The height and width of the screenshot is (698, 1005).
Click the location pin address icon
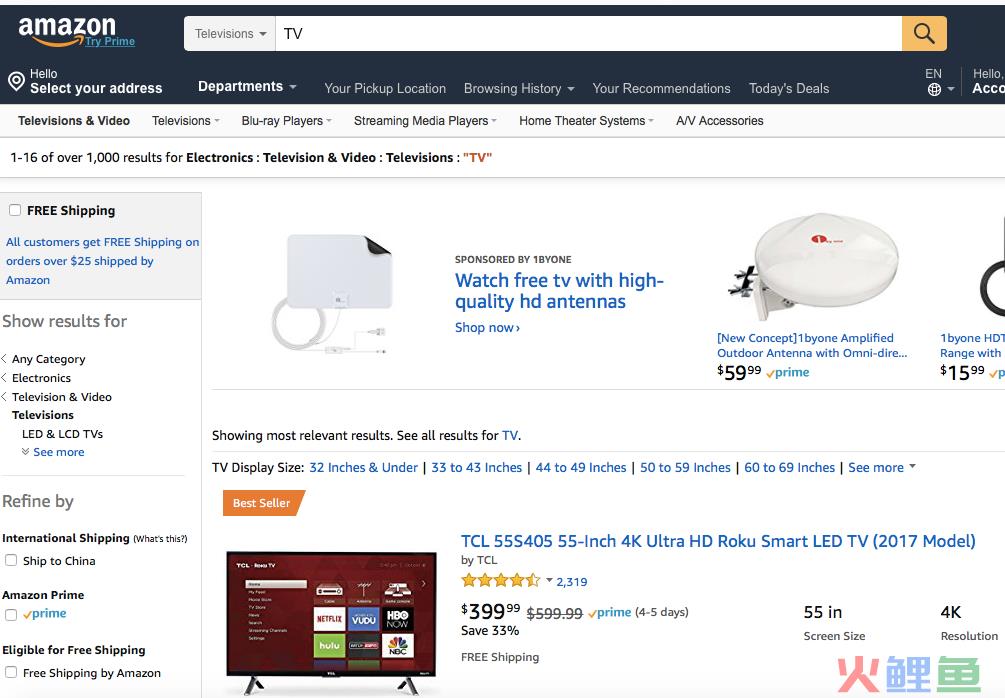click(x=16, y=81)
